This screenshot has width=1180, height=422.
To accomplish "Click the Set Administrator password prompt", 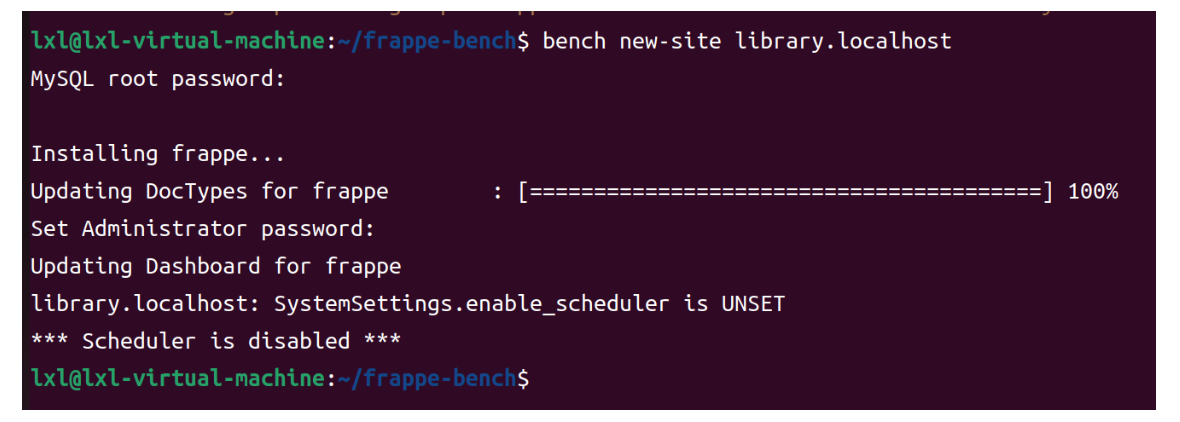I will 202,229.
